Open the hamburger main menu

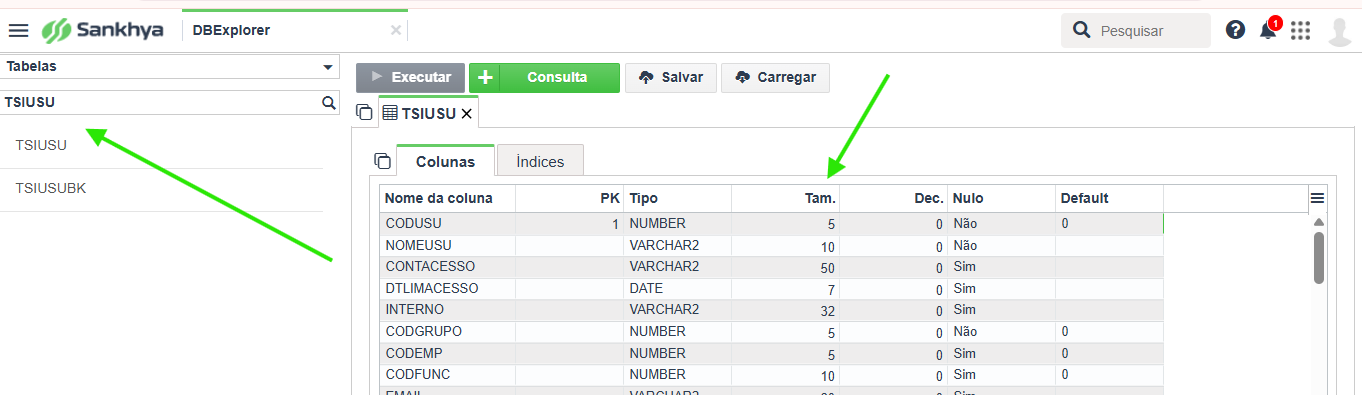pos(18,31)
